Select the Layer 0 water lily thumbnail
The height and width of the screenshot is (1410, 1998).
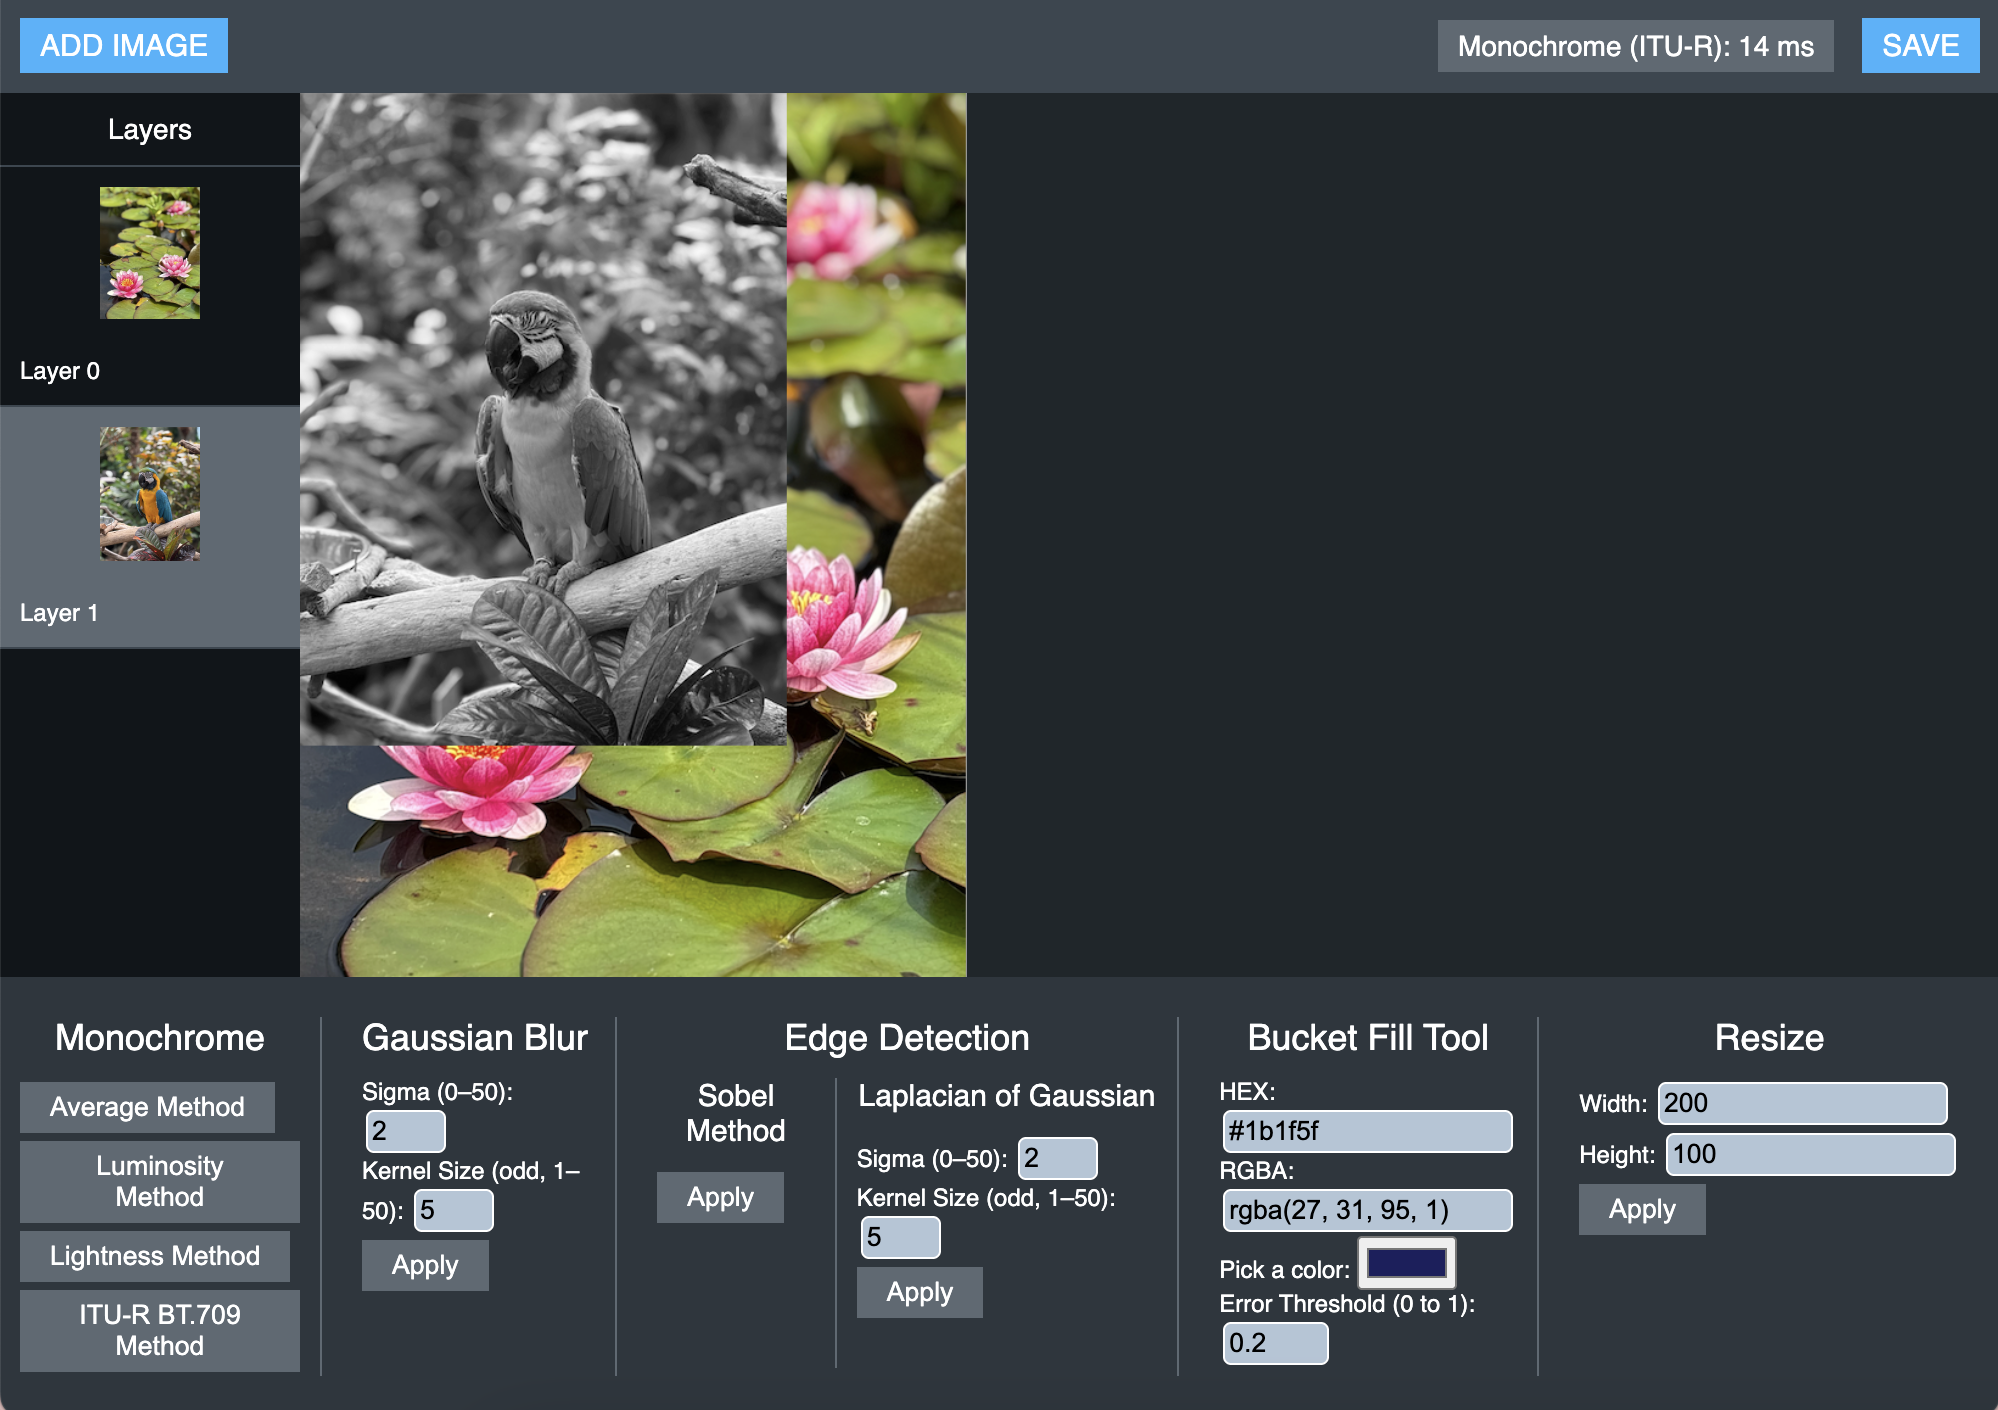150,253
